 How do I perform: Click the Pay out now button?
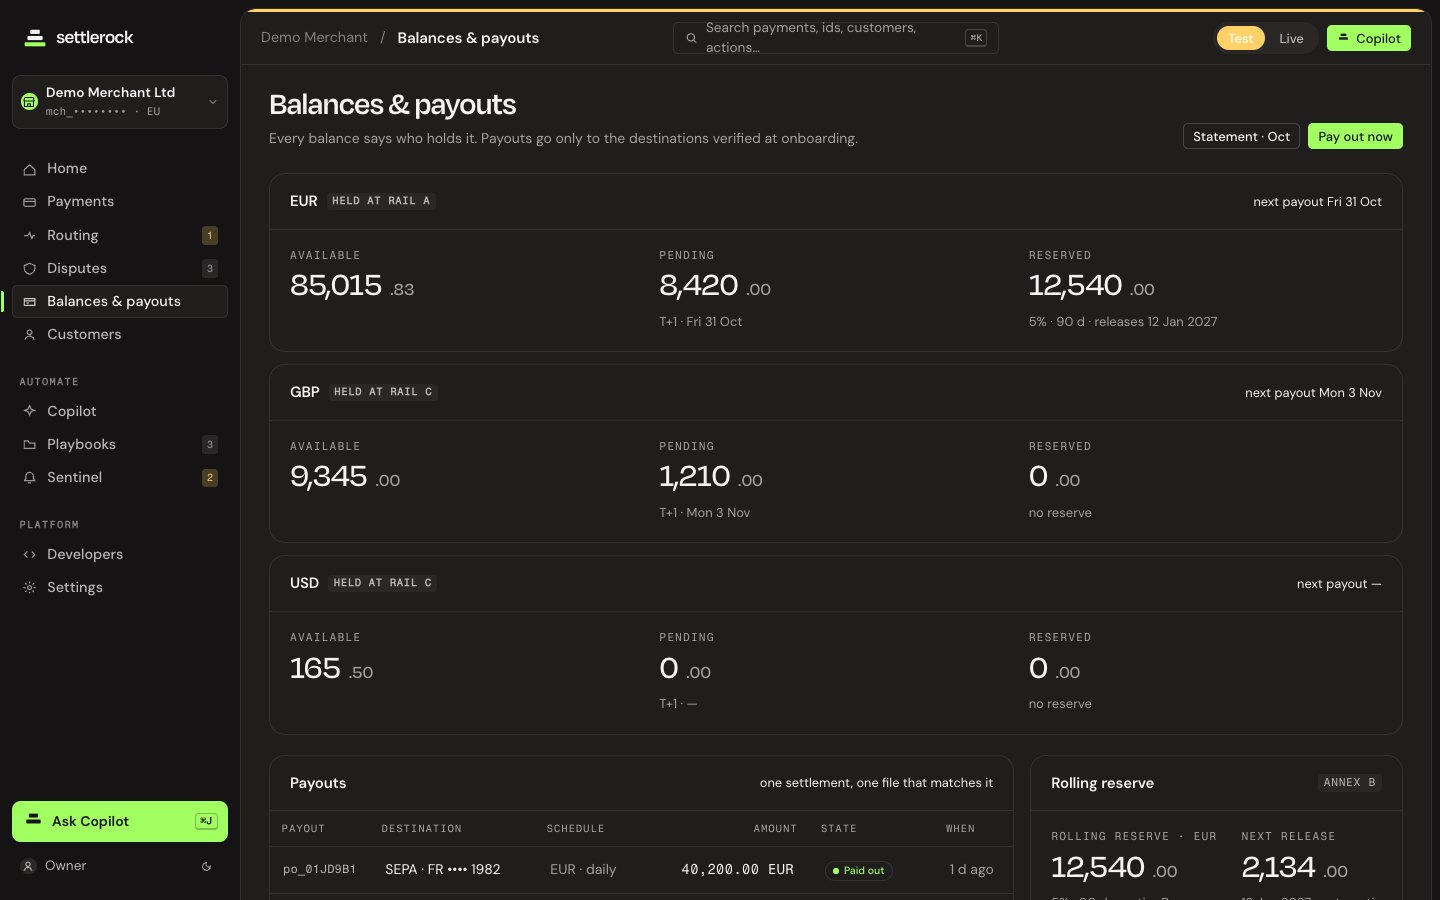[1355, 136]
